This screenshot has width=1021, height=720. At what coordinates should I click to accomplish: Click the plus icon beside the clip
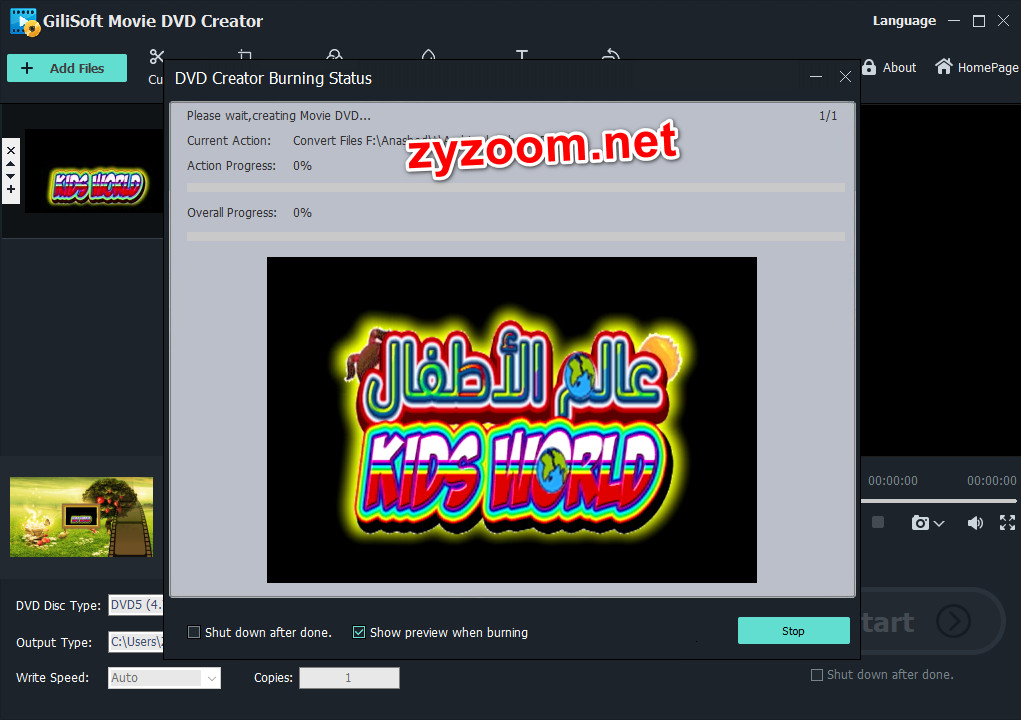pyautogui.click(x=11, y=189)
